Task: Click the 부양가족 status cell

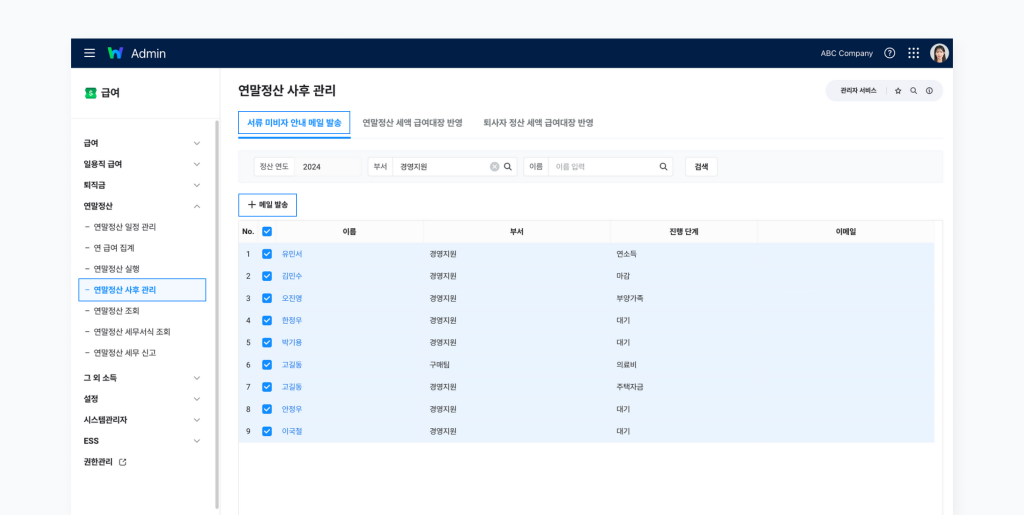Action: (x=630, y=298)
